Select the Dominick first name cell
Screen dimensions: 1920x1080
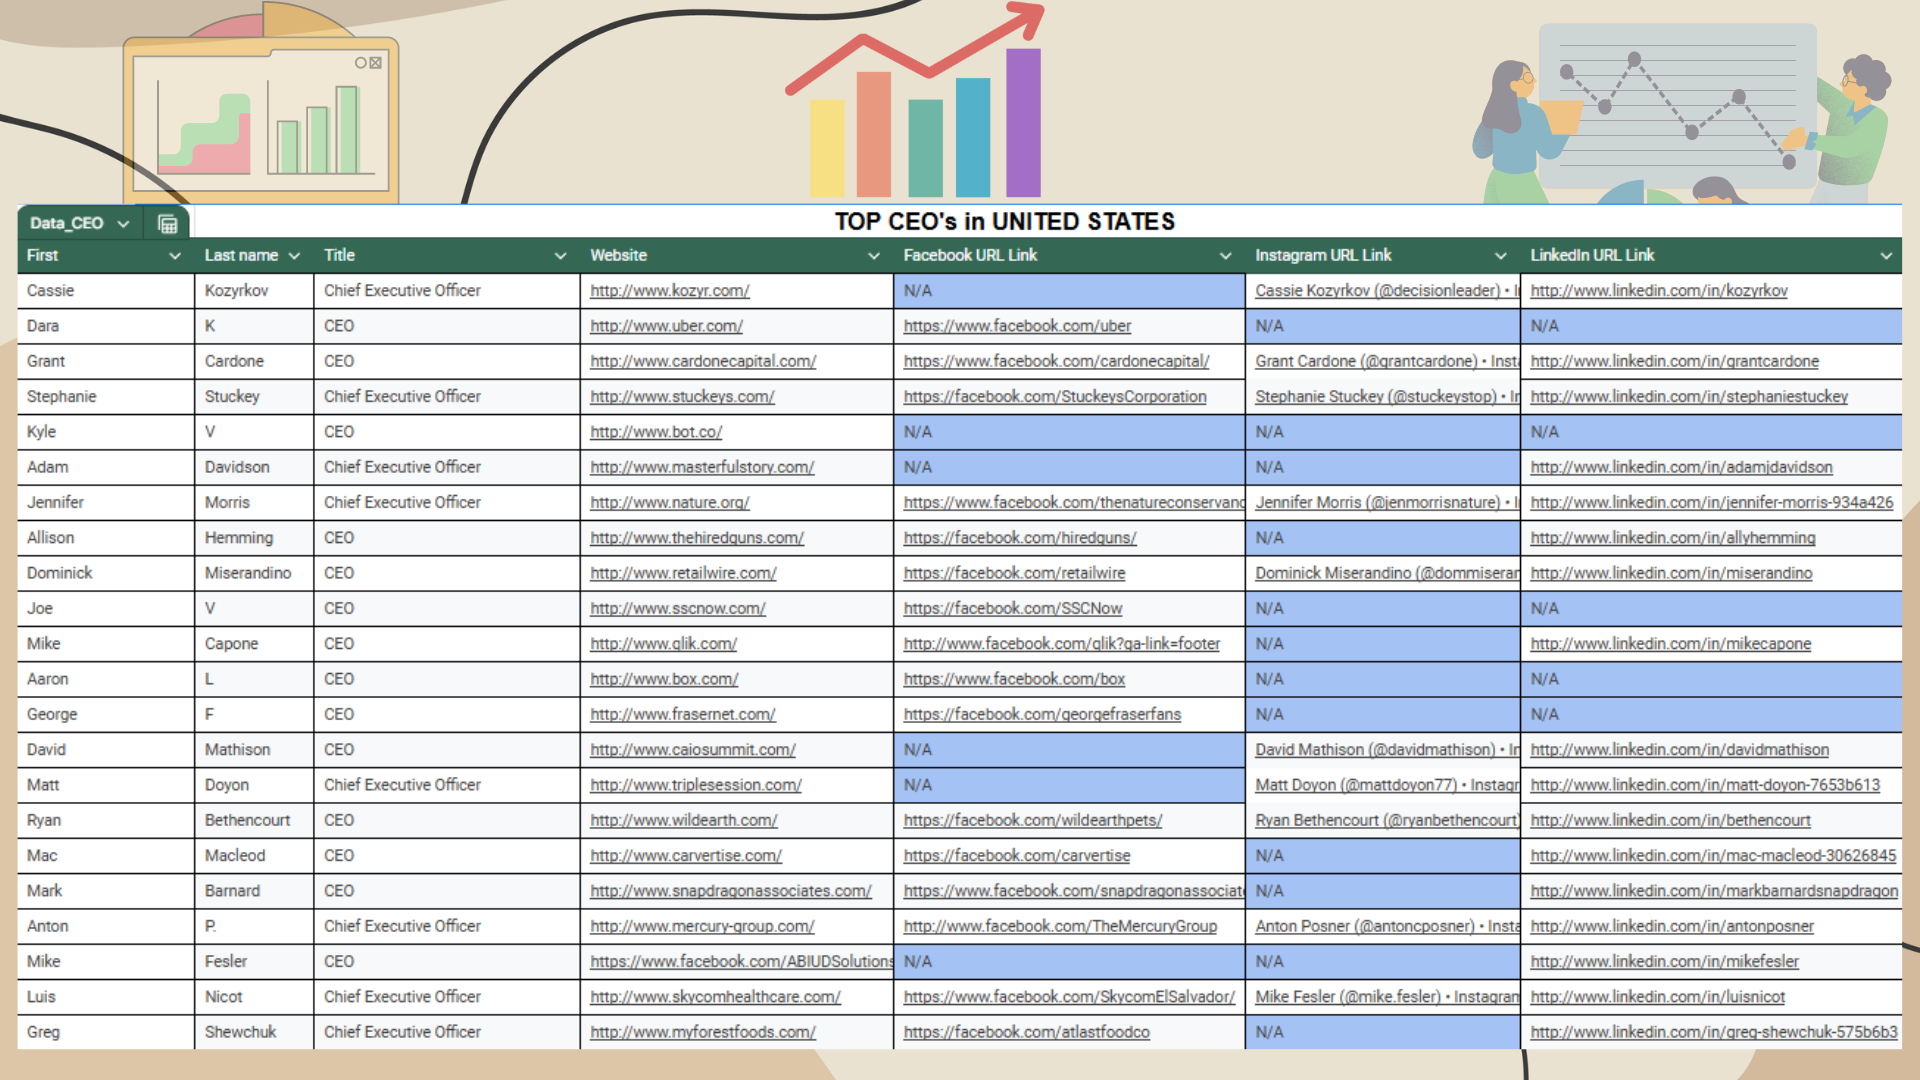[60, 573]
